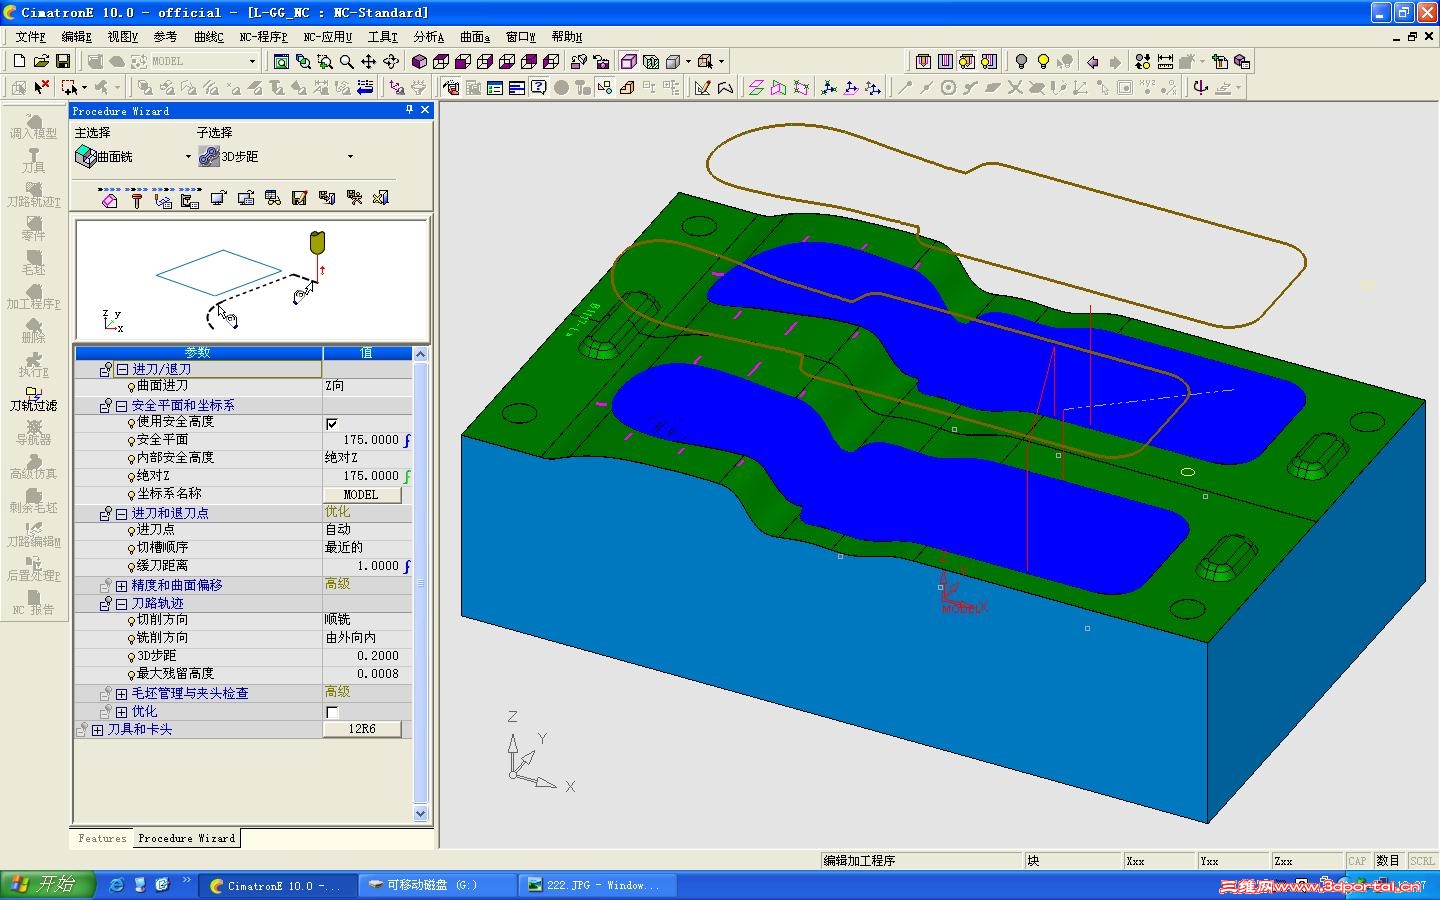Select the Rotate view tool icon

(x=391, y=62)
